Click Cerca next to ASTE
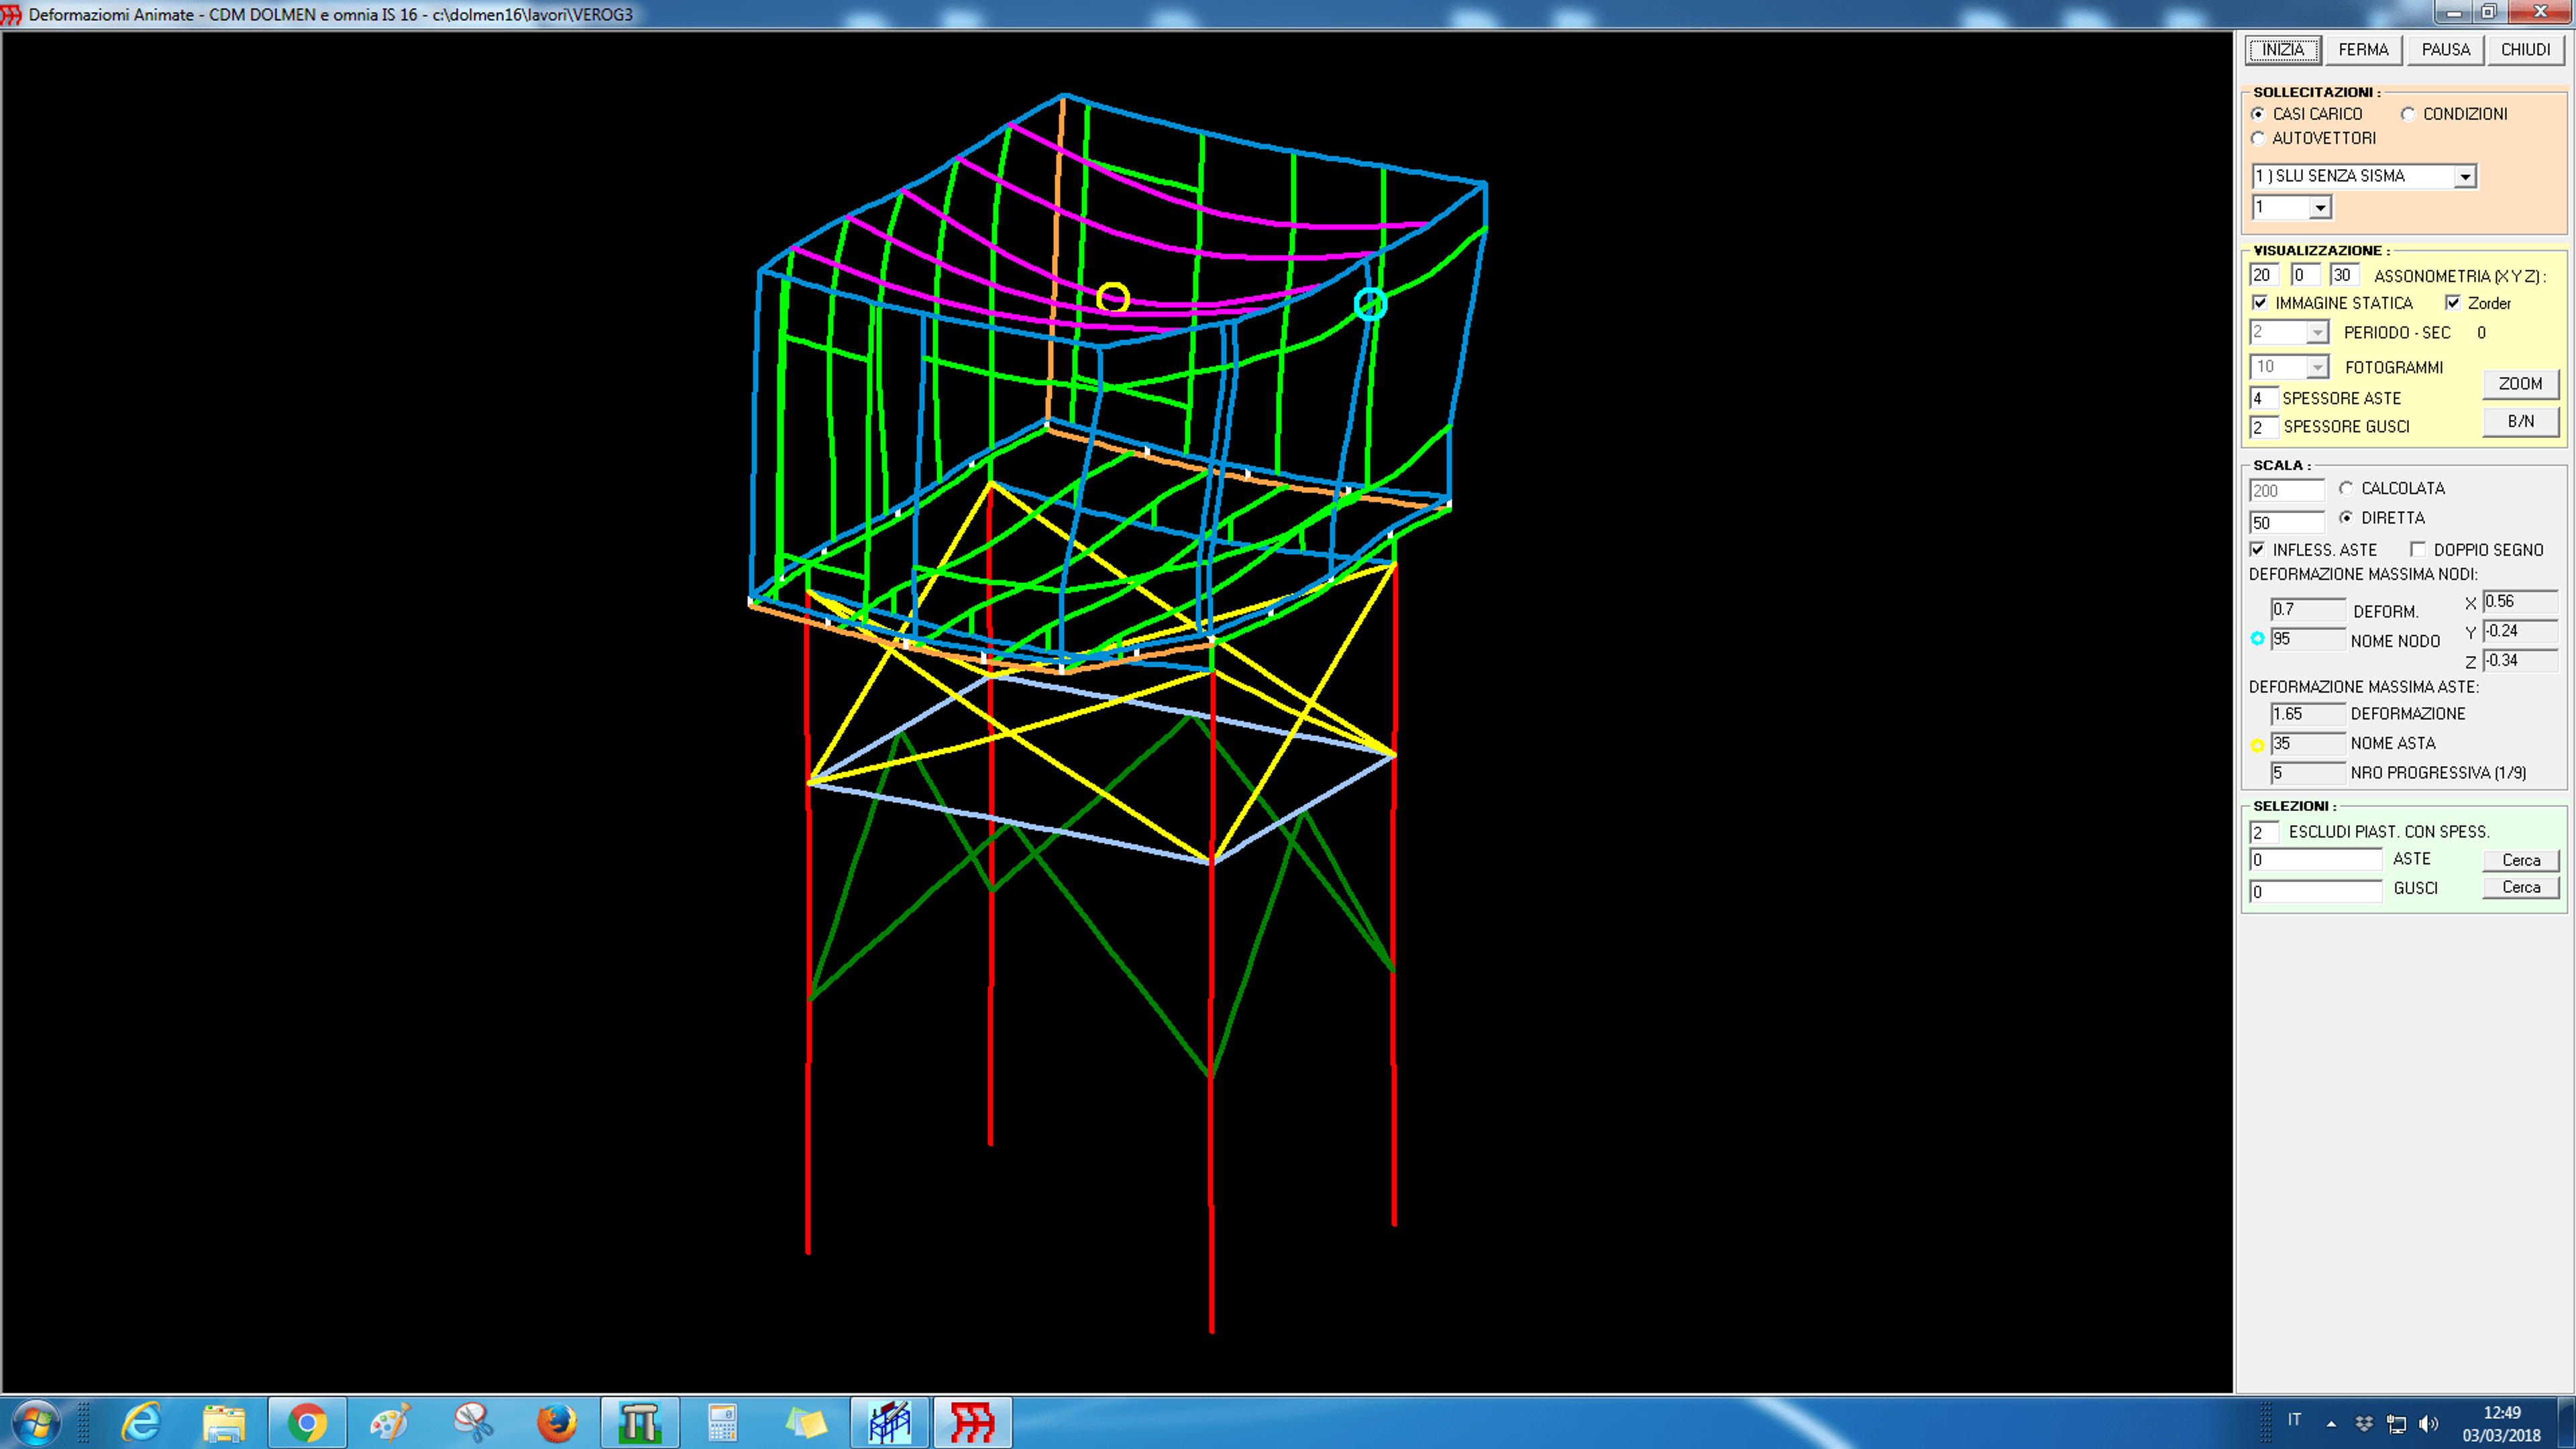Screen dimensions: 2576x1449 2521,860
